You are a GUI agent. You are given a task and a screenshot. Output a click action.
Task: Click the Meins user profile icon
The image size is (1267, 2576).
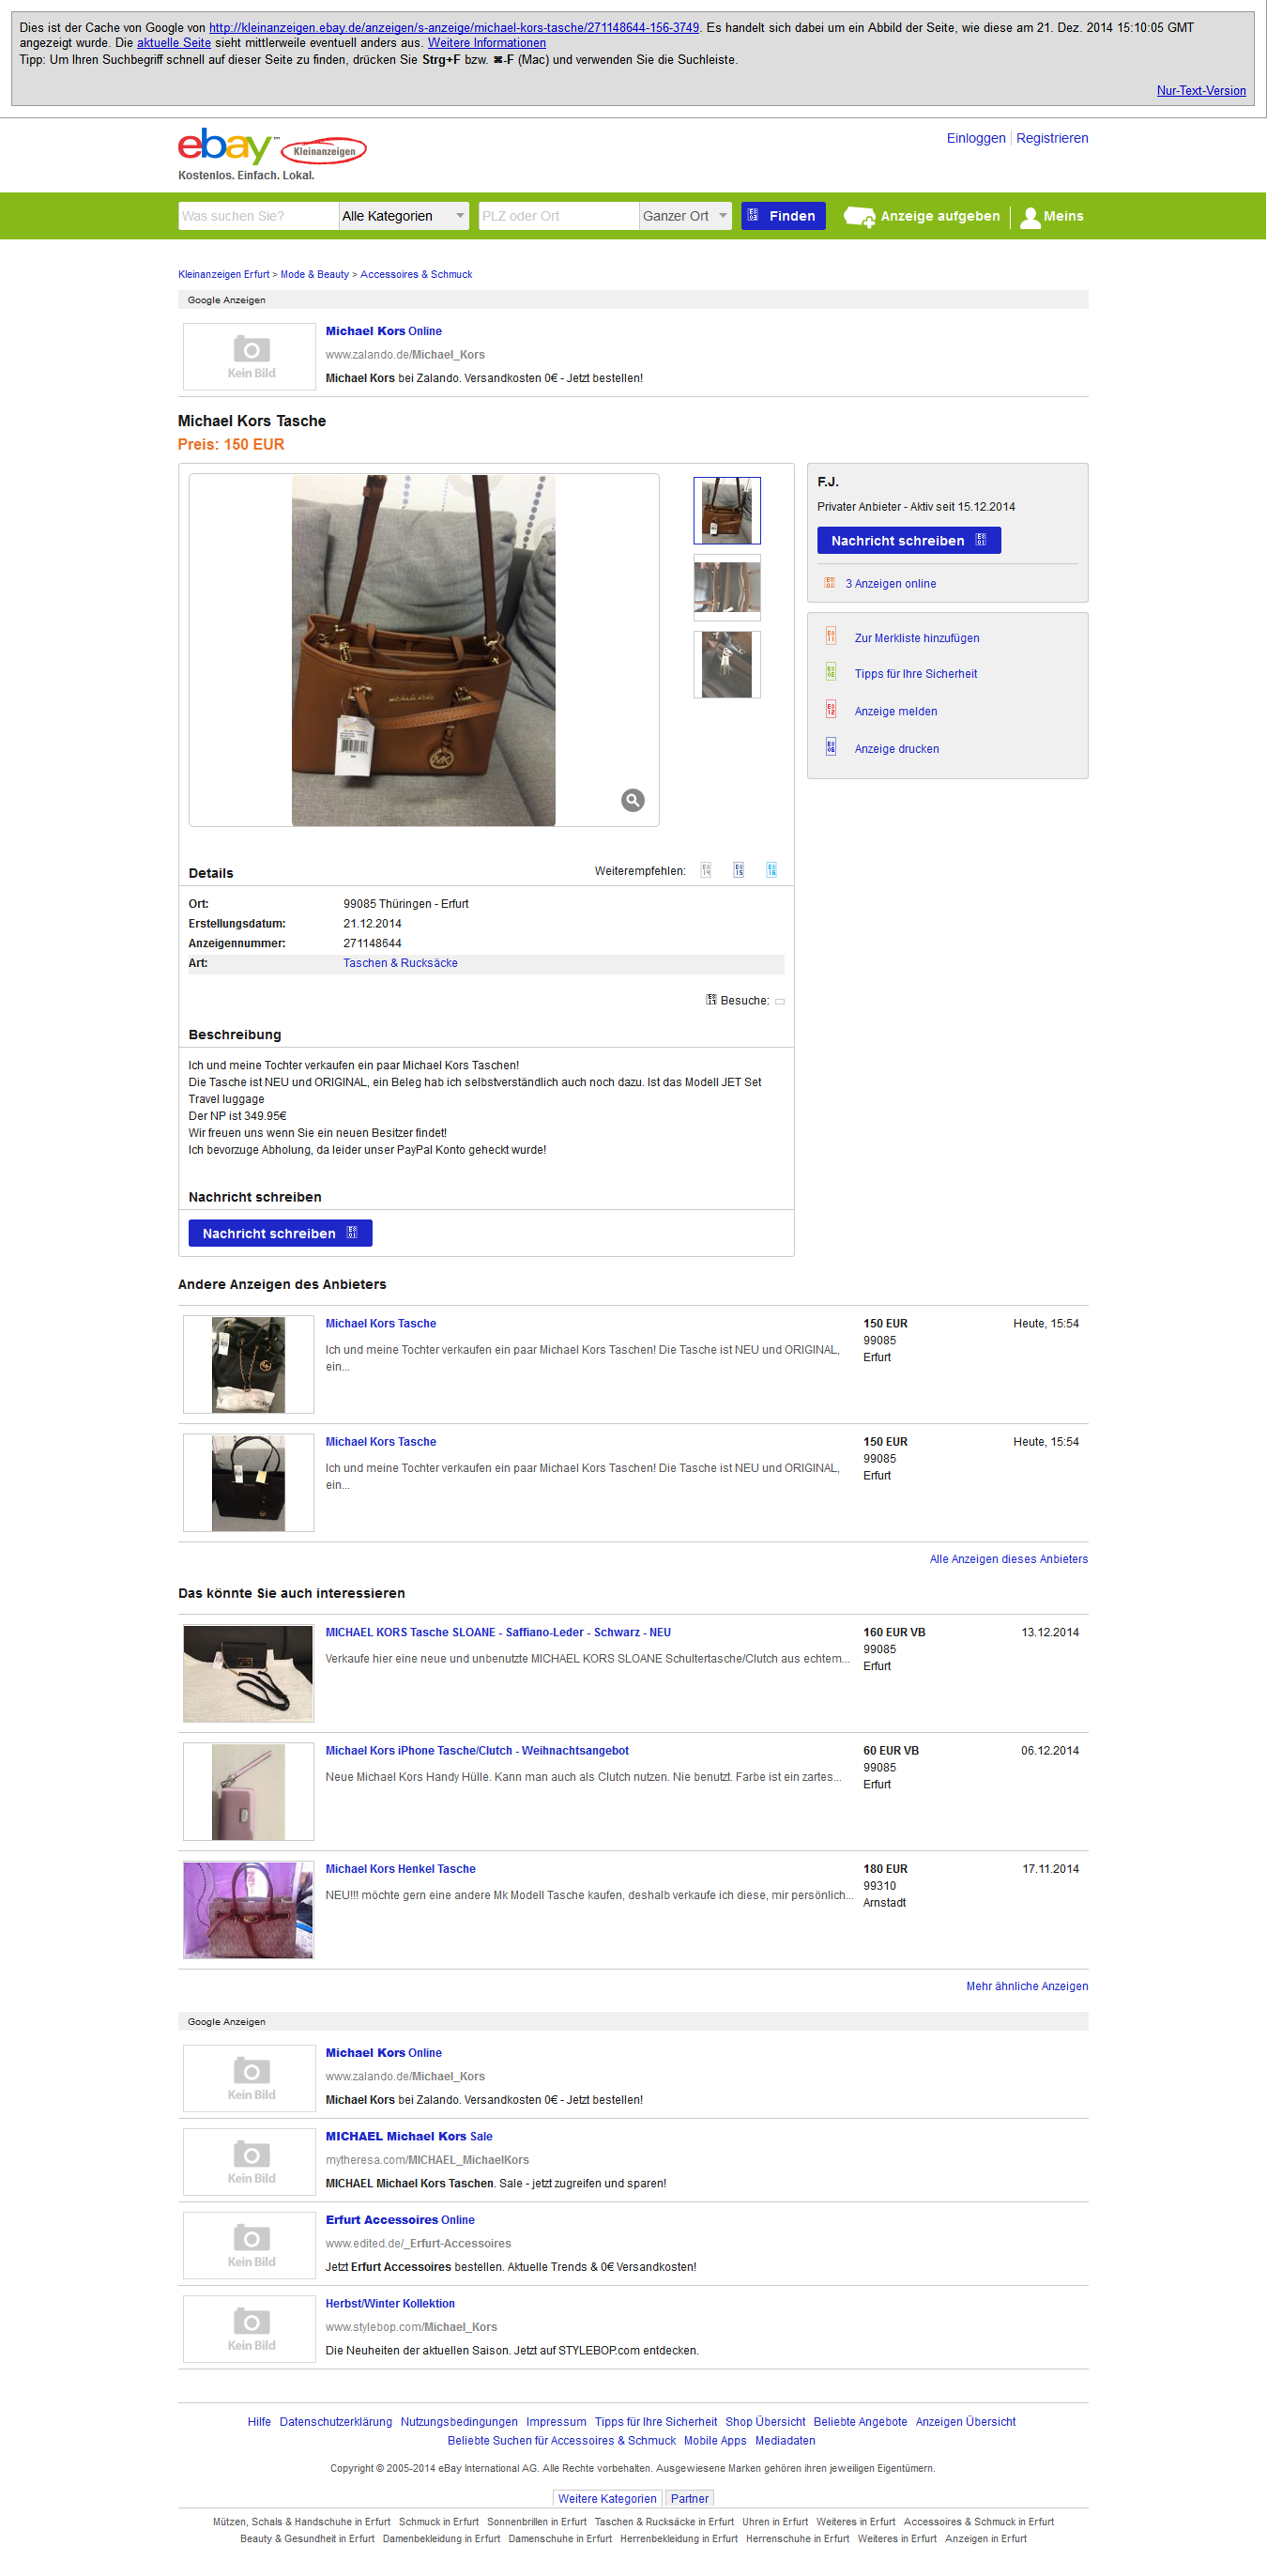point(1030,217)
